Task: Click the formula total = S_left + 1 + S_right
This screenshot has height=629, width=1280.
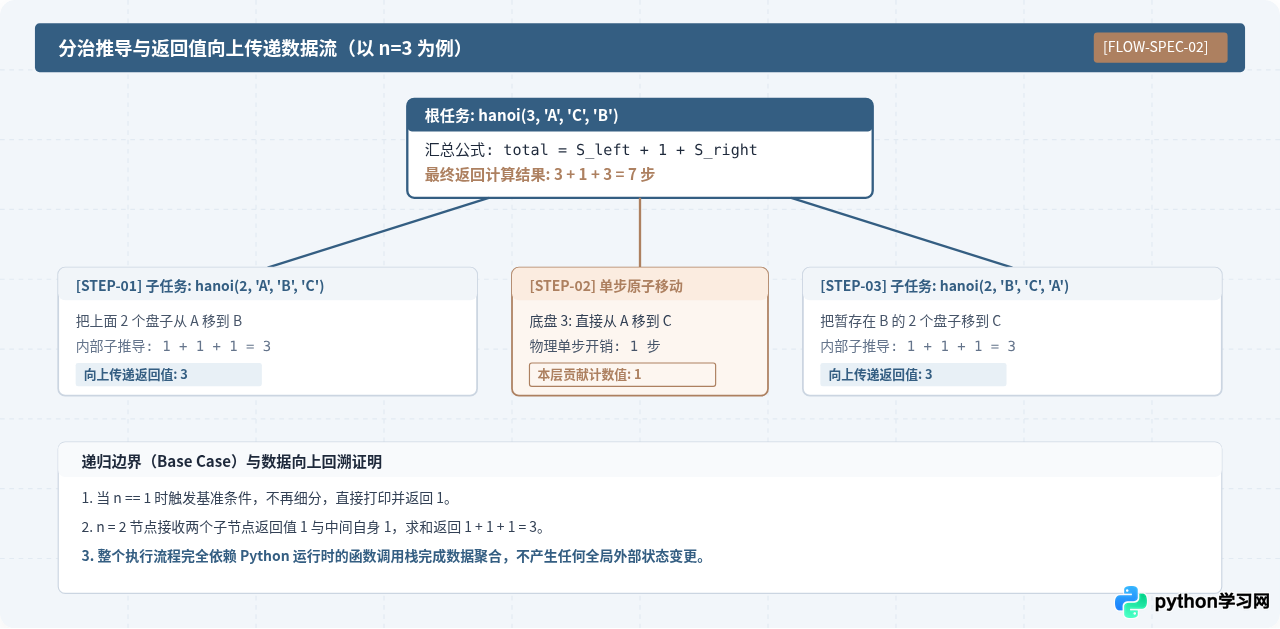Action: pos(630,150)
